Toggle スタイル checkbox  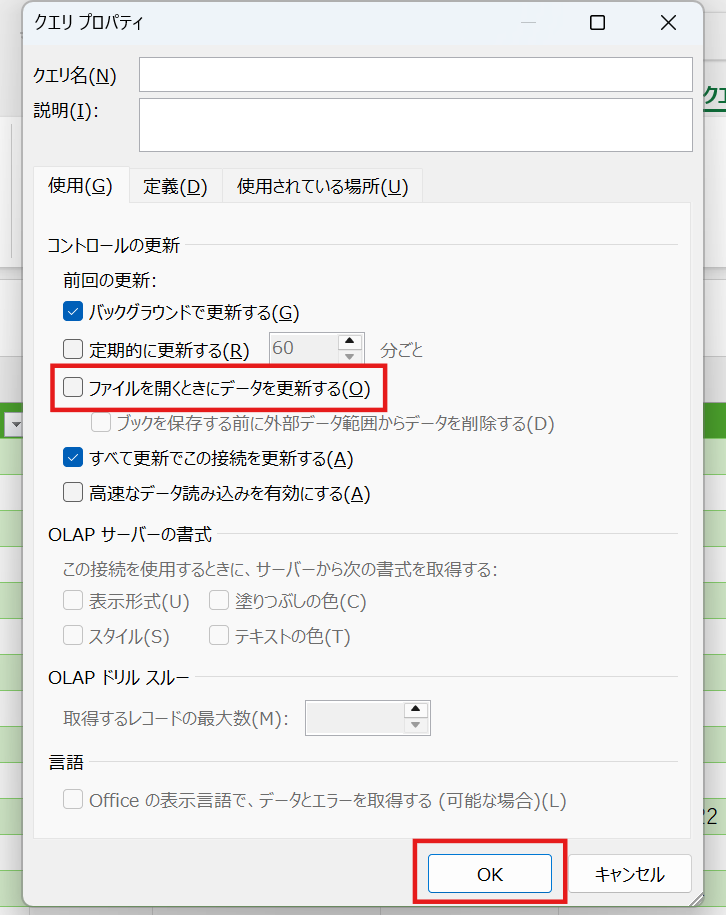pos(73,635)
